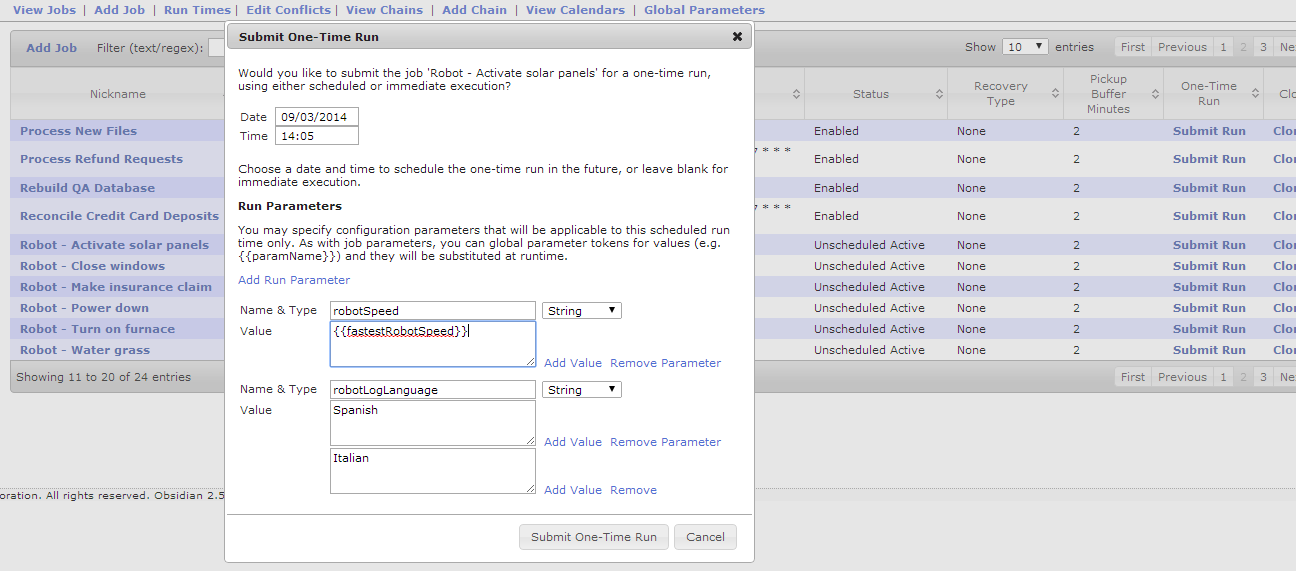Remove the Italian value entry
This screenshot has width=1296, height=571.
[633, 490]
